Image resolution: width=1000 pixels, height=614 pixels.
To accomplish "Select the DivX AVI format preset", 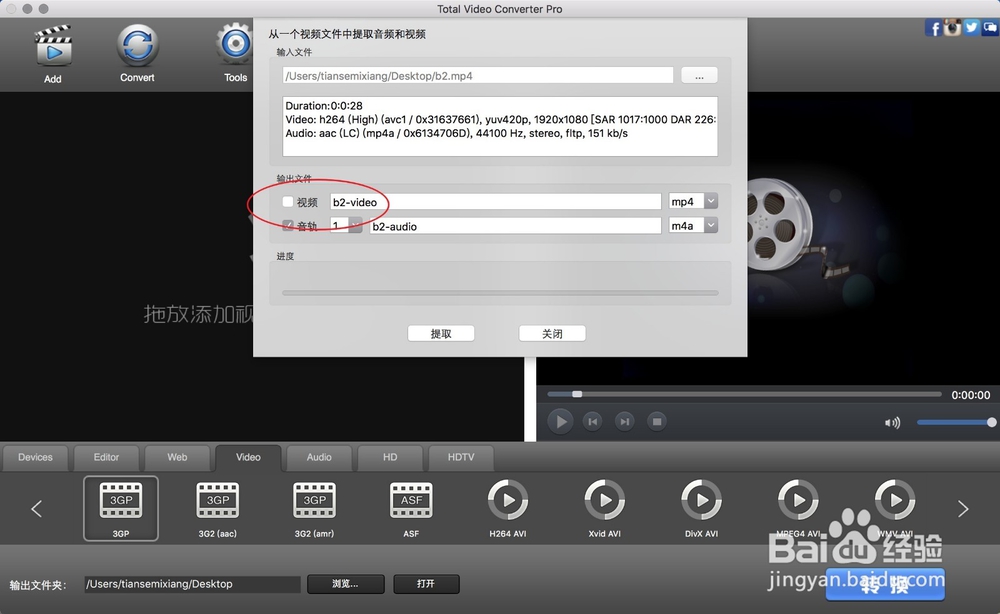I will (702, 508).
